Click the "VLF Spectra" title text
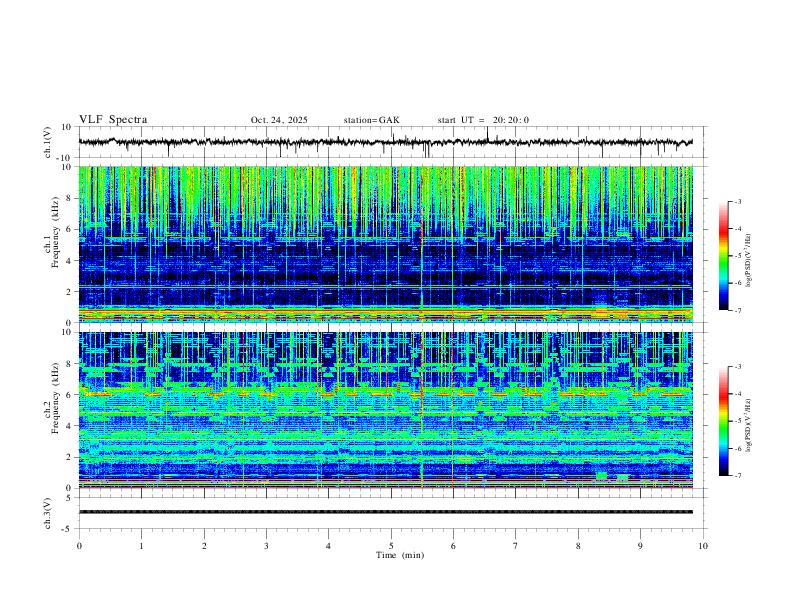 [x=113, y=120]
